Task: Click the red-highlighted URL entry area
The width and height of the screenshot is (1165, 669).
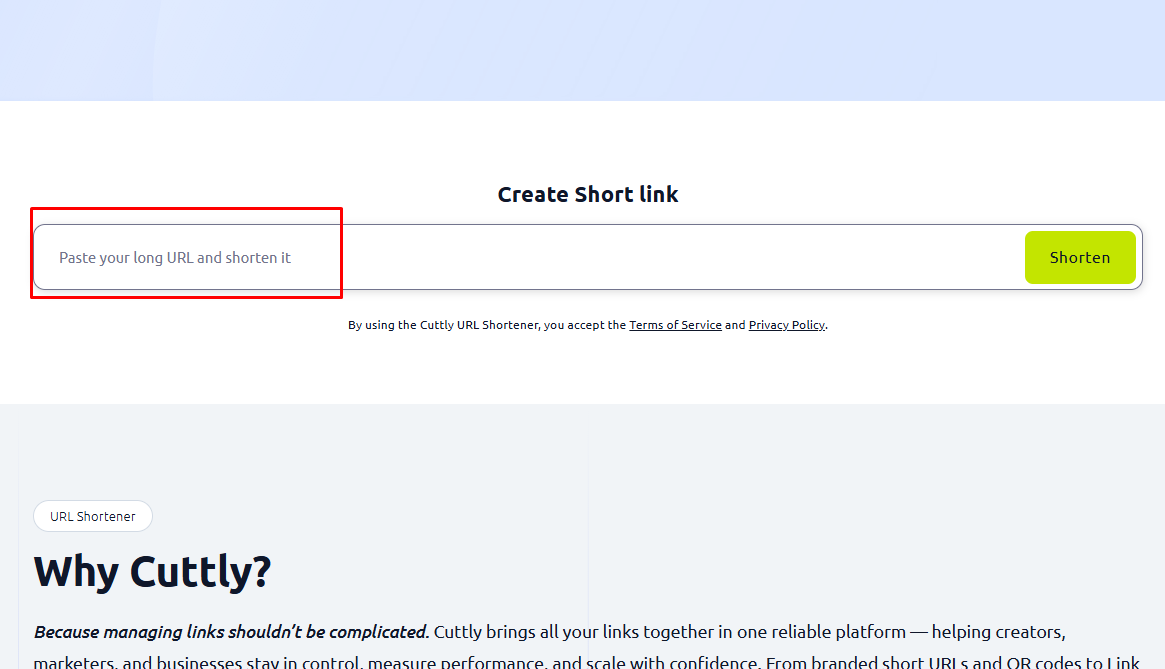Action: pos(186,257)
